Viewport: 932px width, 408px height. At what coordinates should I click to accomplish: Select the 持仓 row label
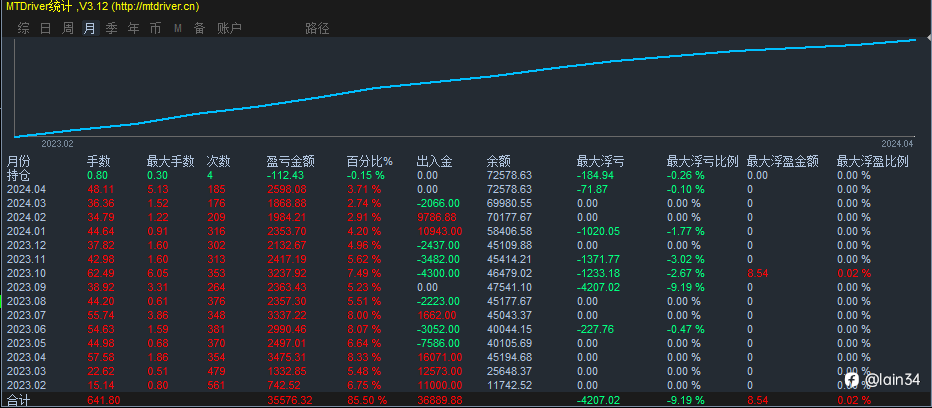(18, 175)
